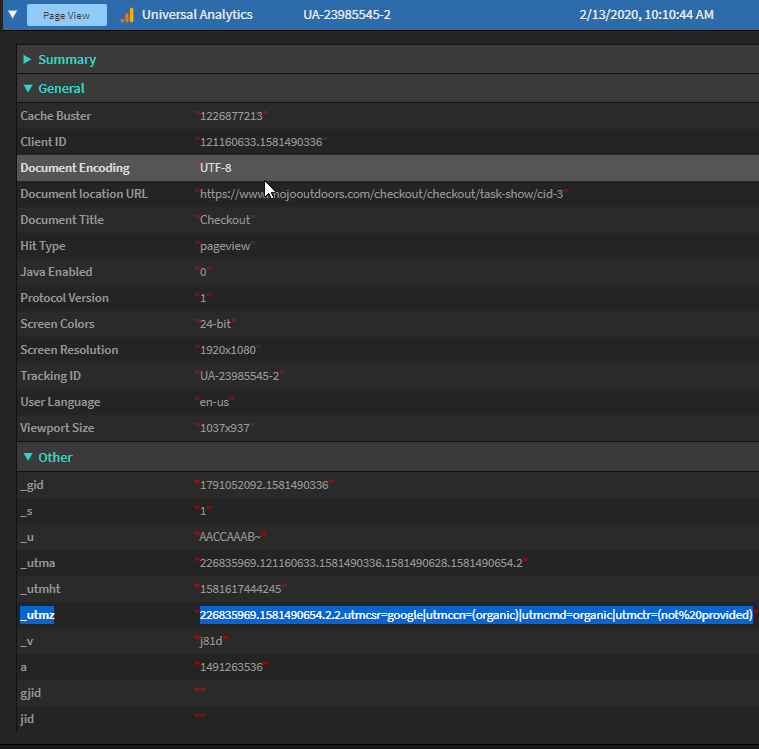Select the Document location URL value
Viewport: 759px width, 749px height.
381,194
